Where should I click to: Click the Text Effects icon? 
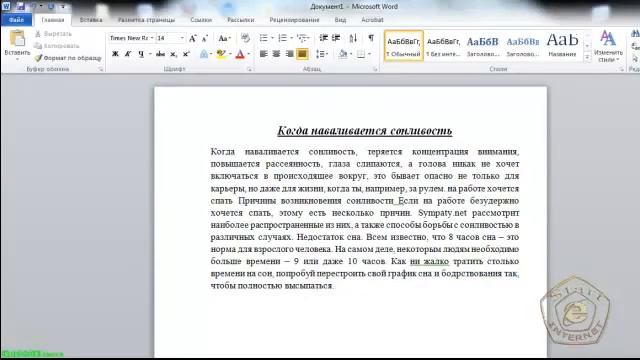(204, 54)
